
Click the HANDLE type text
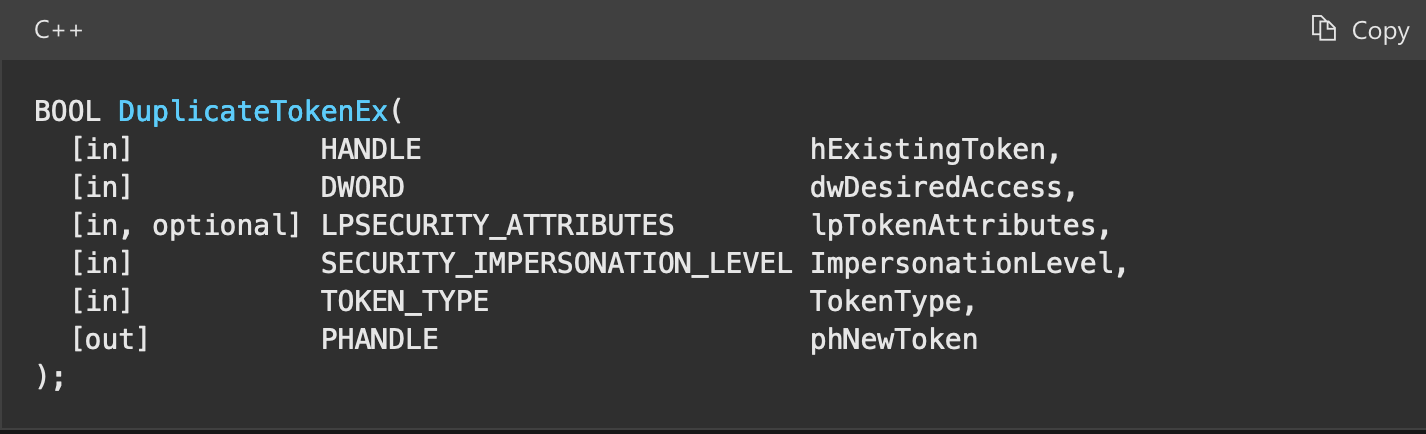pyautogui.click(x=370, y=150)
